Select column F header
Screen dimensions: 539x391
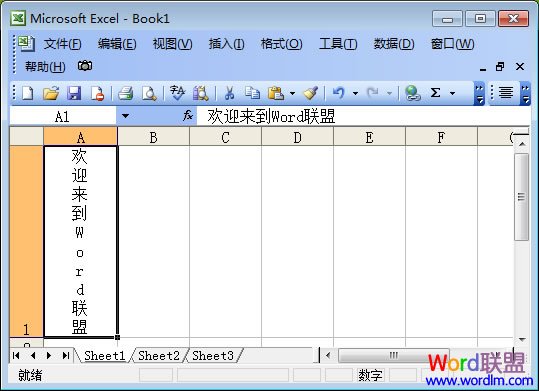click(x=441, y=137)
